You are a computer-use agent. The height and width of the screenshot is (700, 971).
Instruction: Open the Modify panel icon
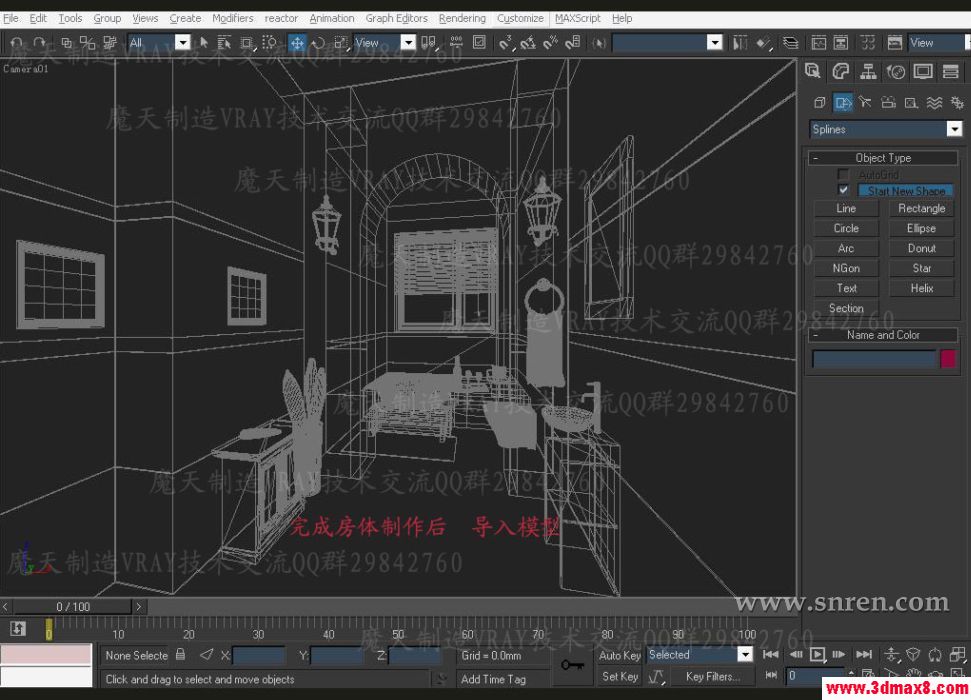point(840,72)
